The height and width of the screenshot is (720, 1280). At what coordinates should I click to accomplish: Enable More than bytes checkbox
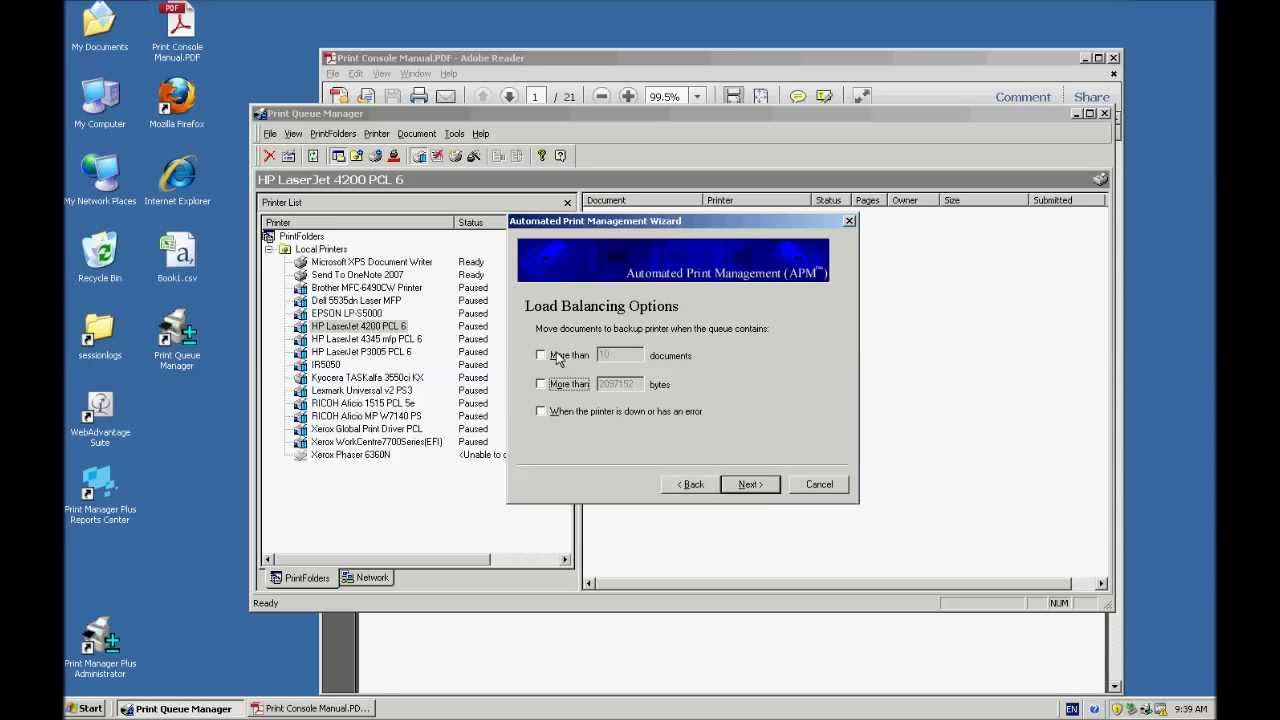[541, 384]
